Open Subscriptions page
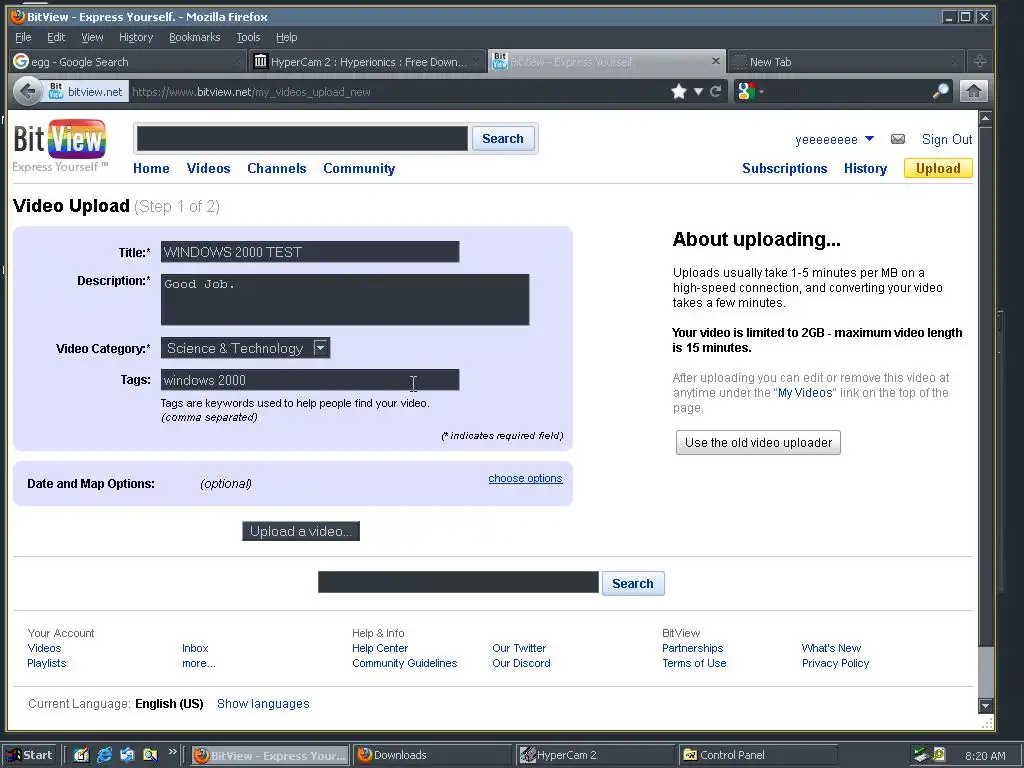The image size is (1024, 768). pyautogui.click(x=784, y=168)
